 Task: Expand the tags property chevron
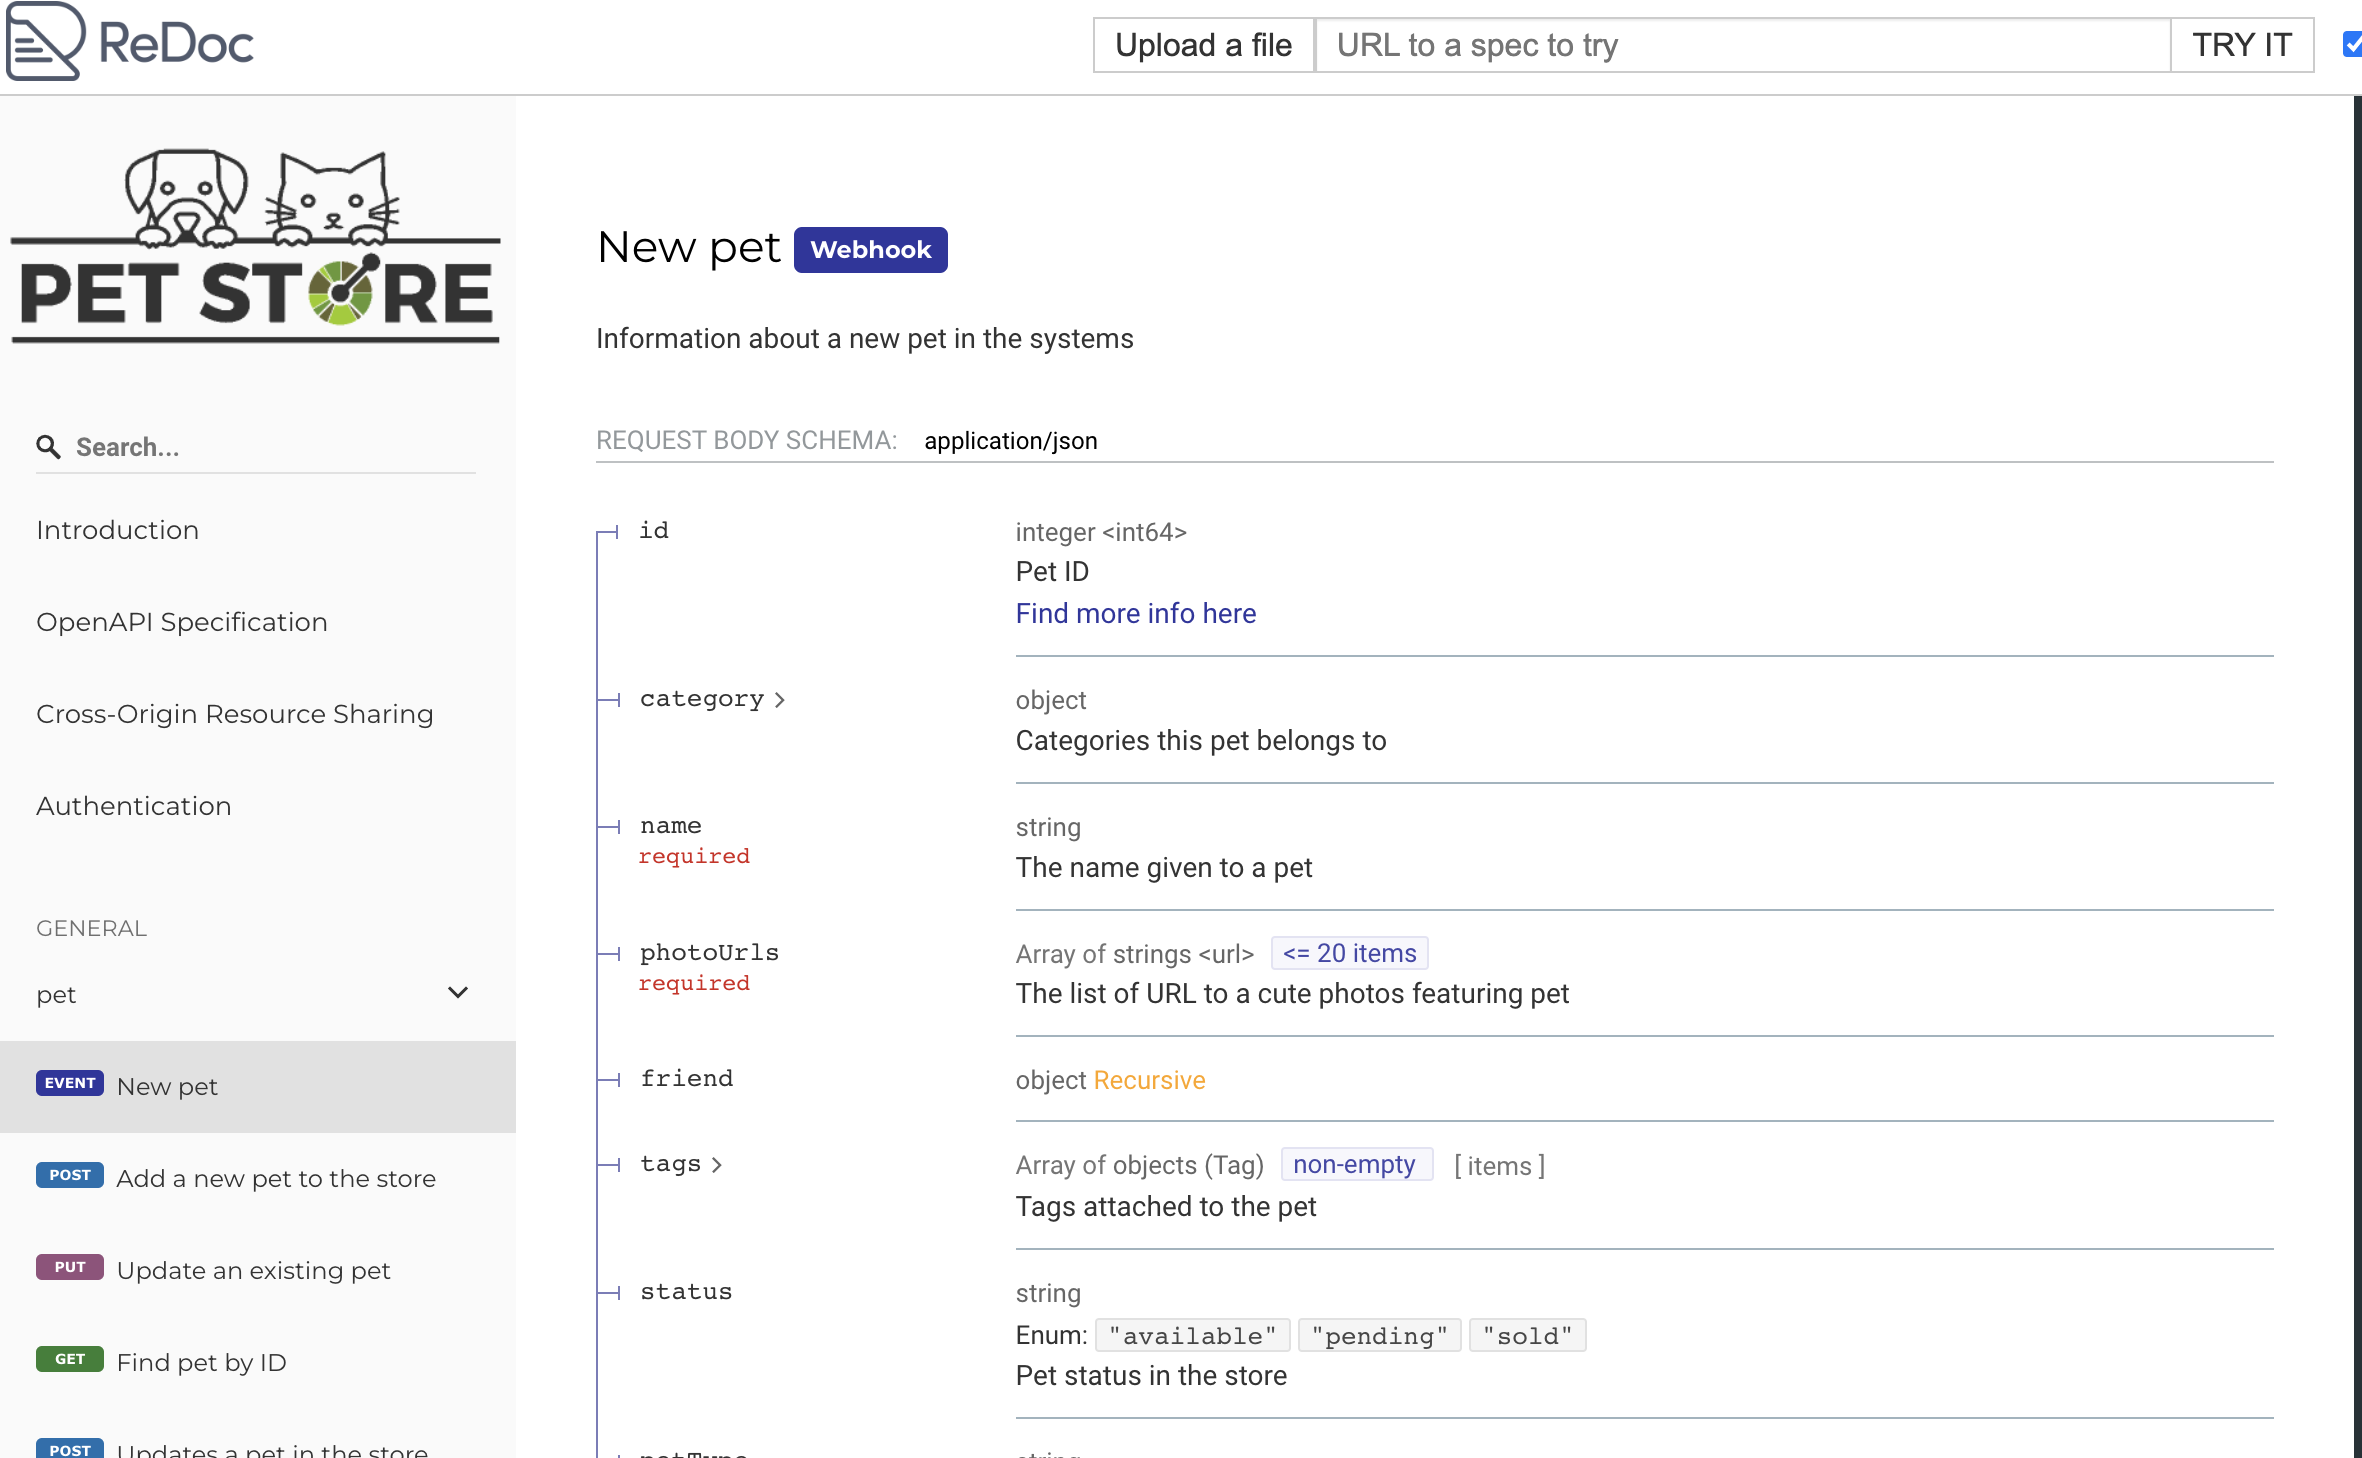[716, 1165]
